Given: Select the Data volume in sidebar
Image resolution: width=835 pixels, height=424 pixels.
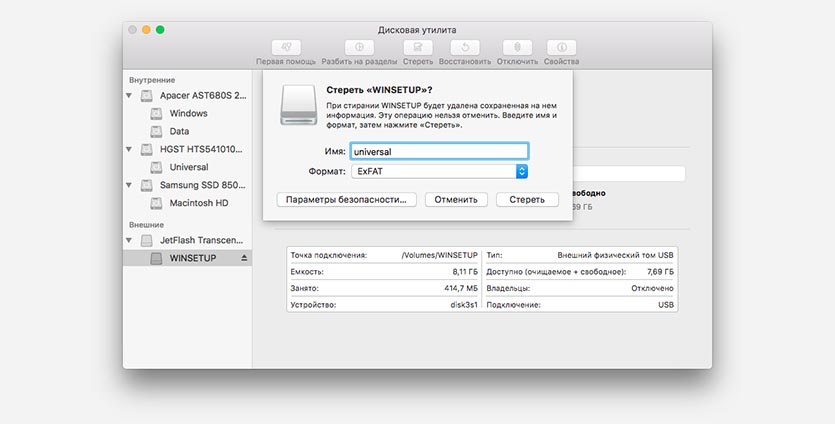Looking at the screenshot, I should 179,131.
